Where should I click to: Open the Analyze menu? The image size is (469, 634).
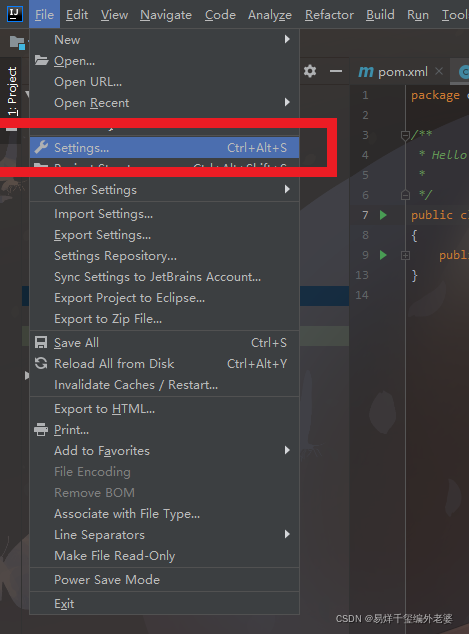point(270,15)
